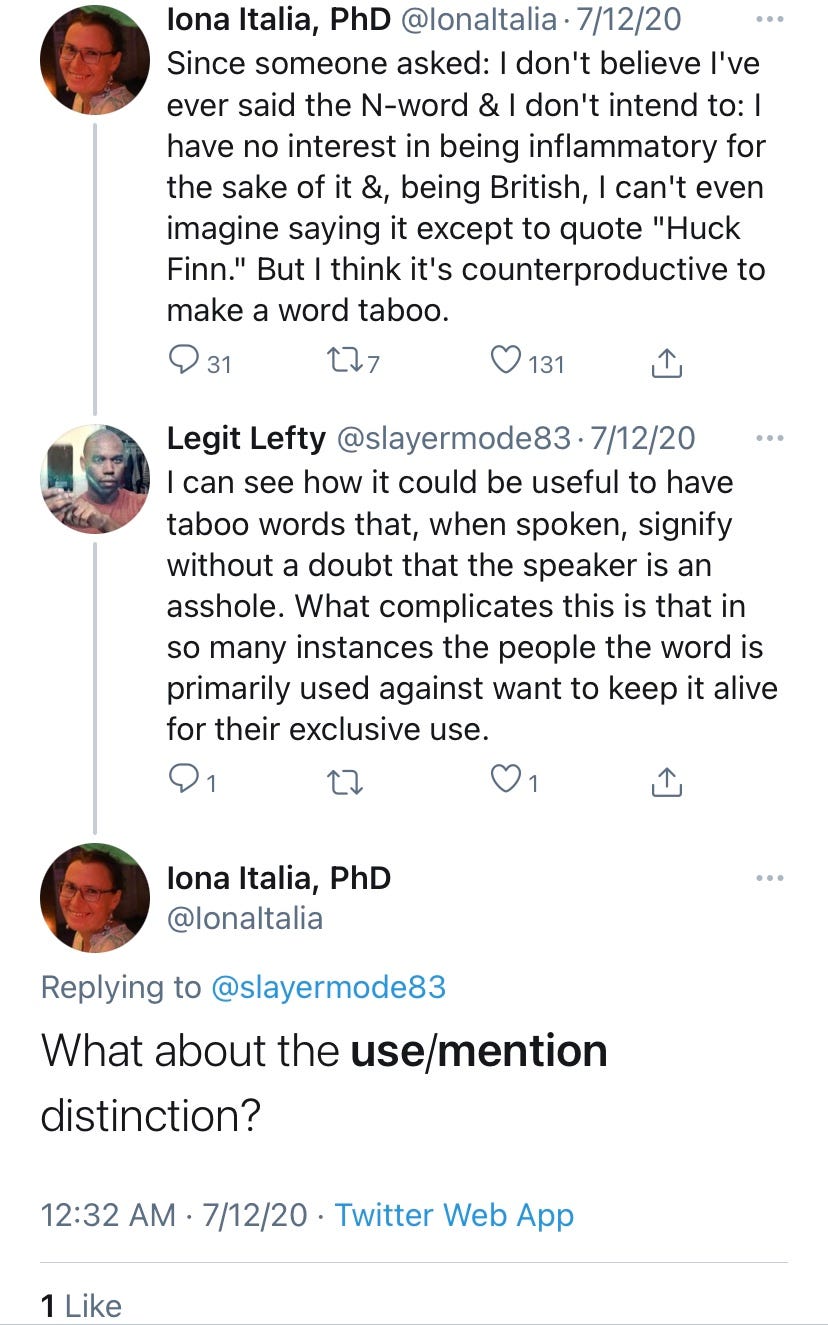Open the Legit Lefty display name

coord(246,438)
